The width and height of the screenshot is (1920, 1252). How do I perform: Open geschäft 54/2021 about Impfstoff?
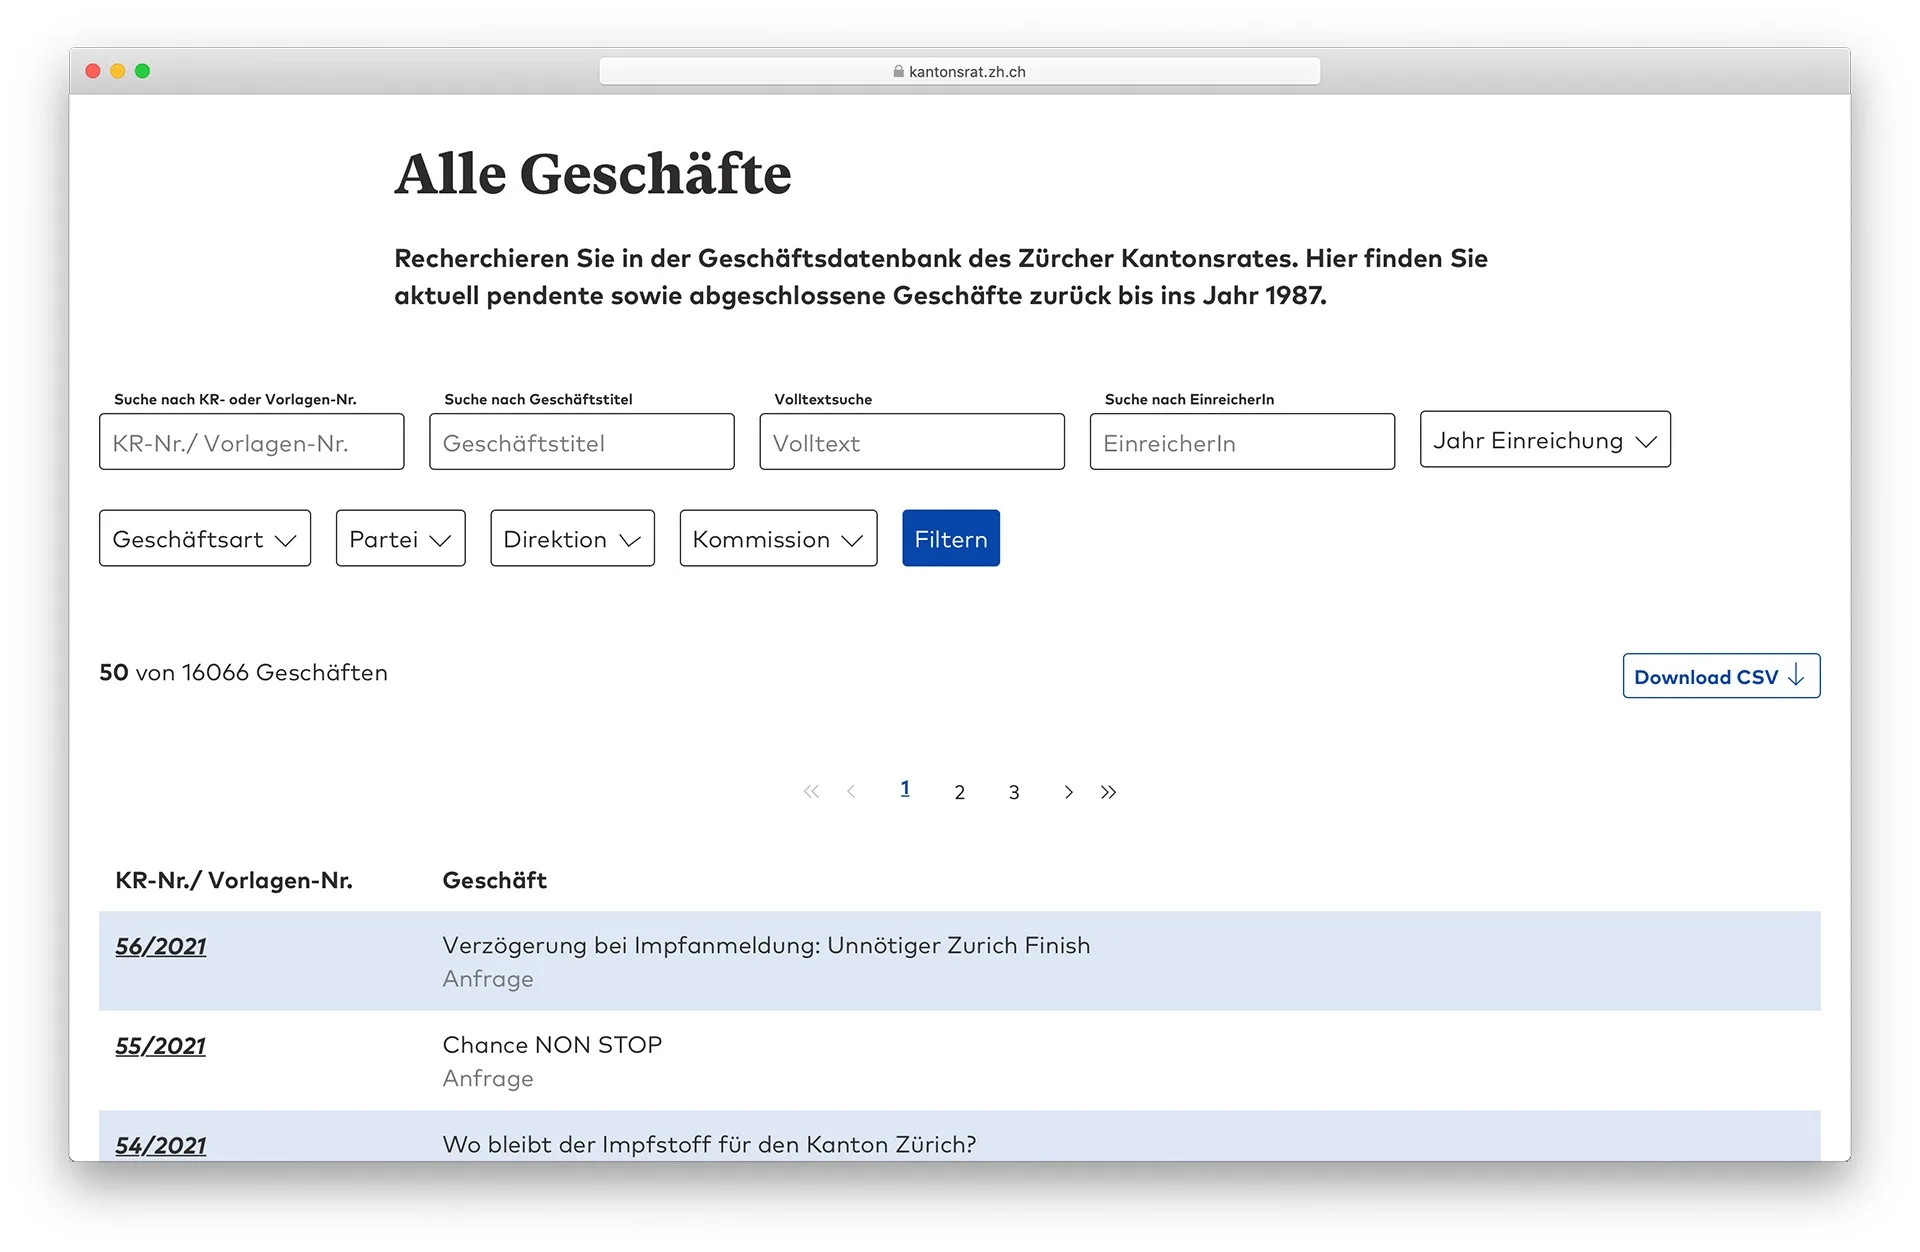point(160,1145)
